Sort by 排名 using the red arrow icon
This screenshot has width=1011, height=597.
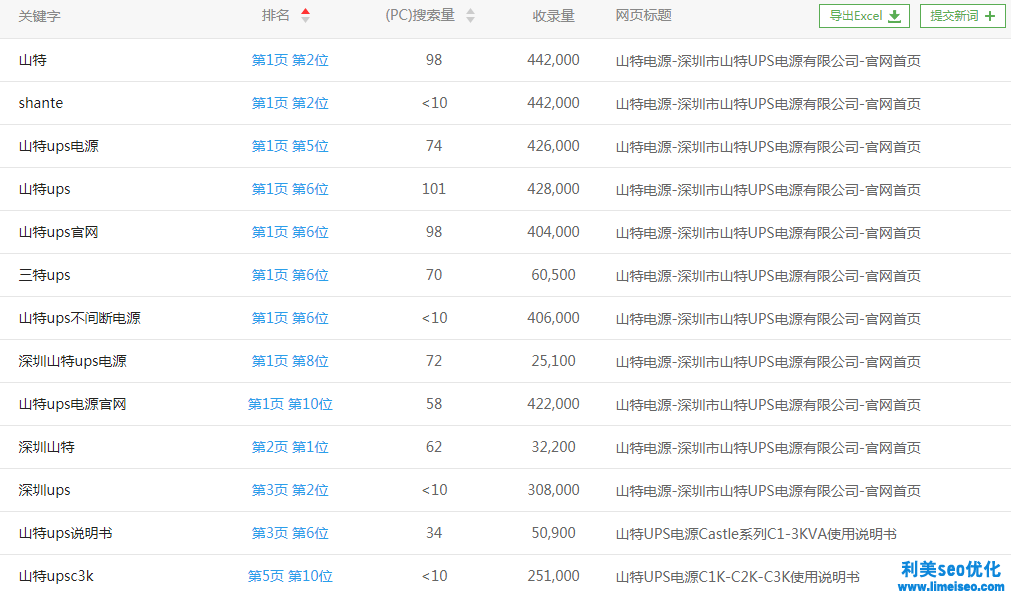pyautogui.click(x=306, y=15)
